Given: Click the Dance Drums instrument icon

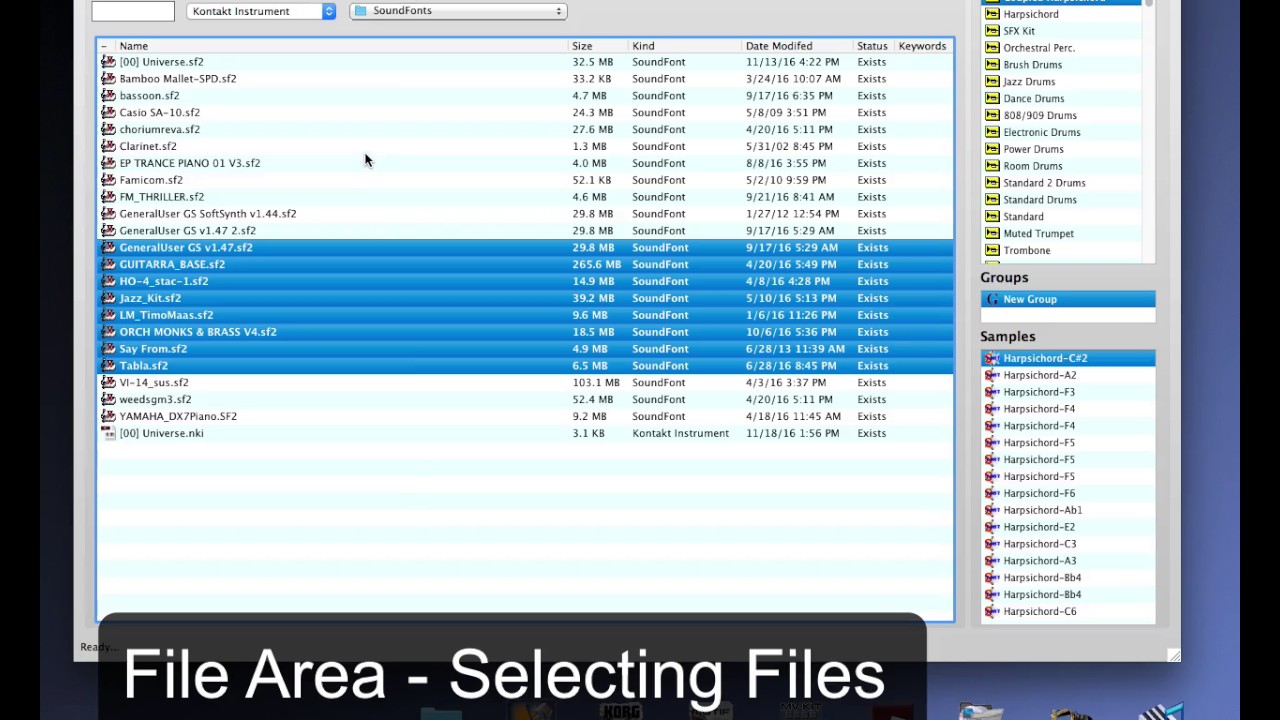Looking at the screenshot, I should coord(992,99).
